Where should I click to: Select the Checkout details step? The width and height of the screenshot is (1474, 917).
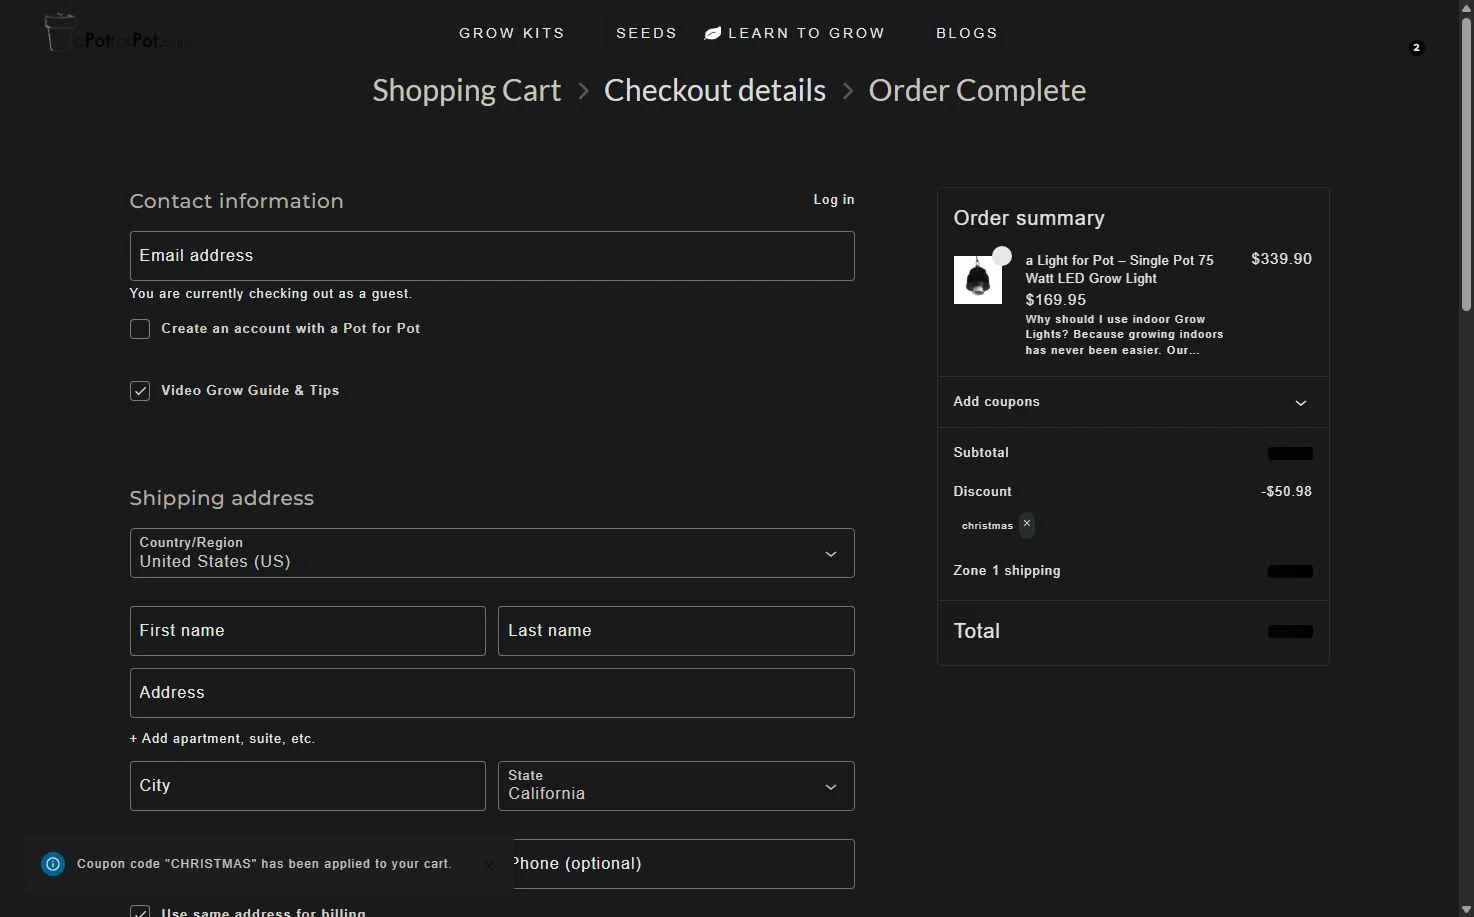click(715, 91)
